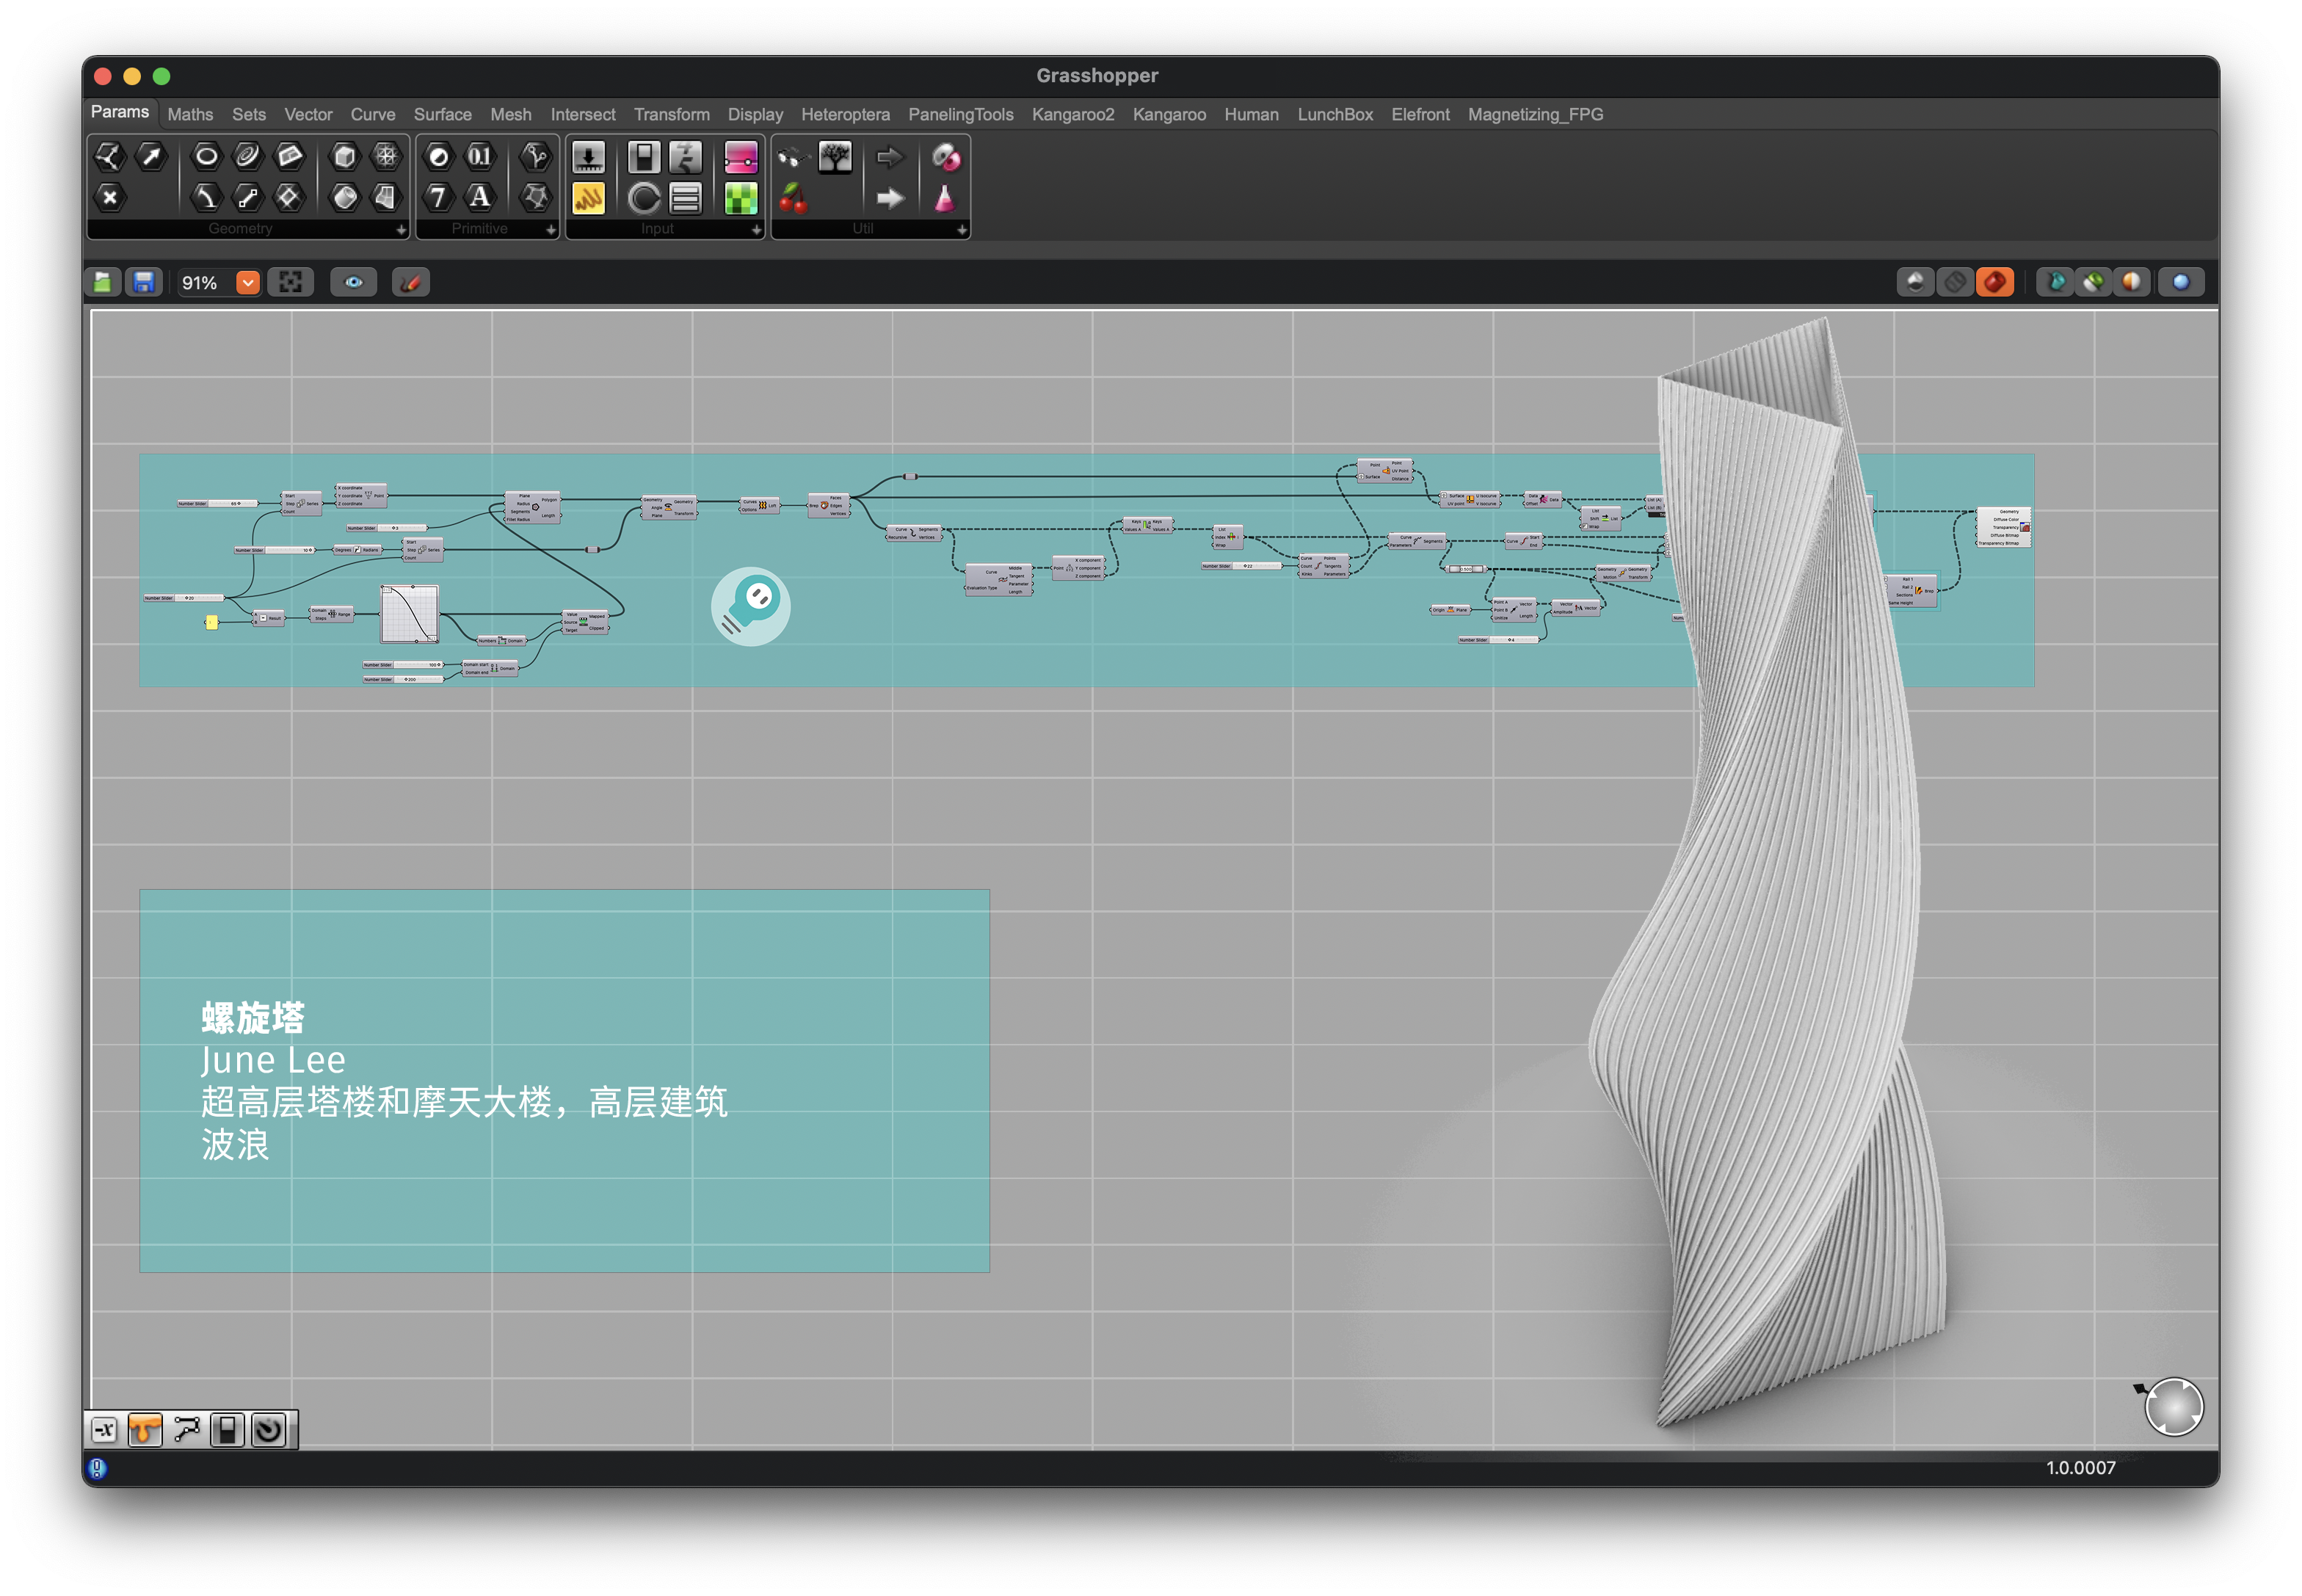This screenshot has height=1596, width=2302.
Task: Select the Circle geometry parameter icon
Action: [x=206, y=156]
